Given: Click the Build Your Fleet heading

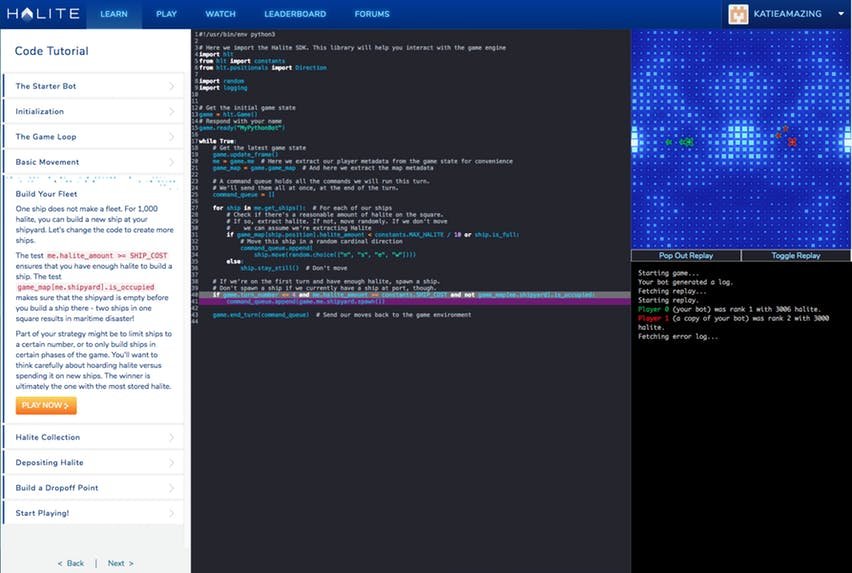Looking at the screenshot, I should (x=46, y=194).
